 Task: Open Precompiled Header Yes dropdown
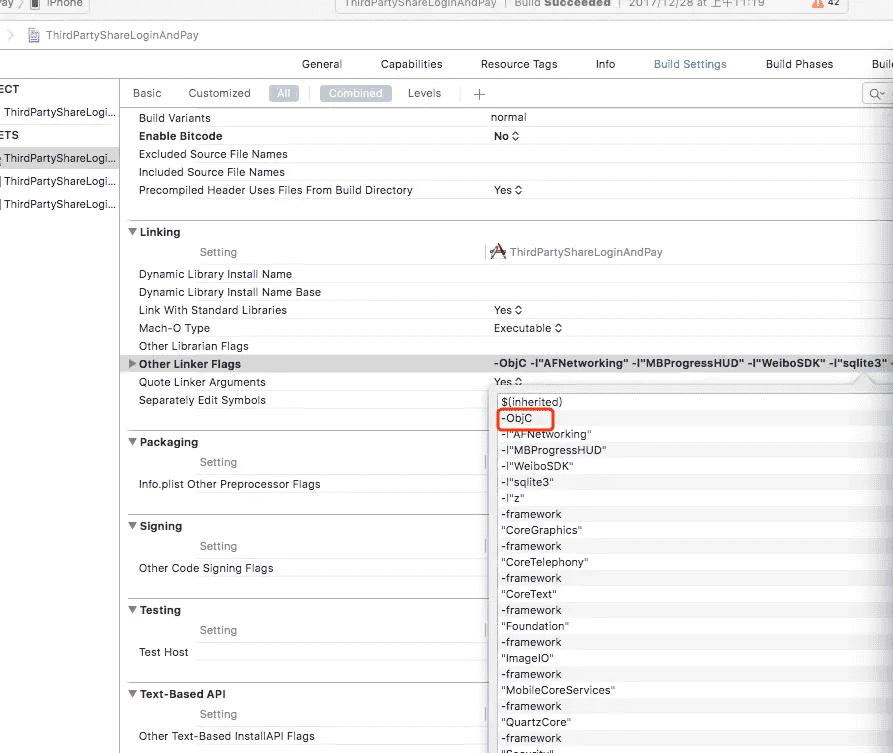[507, 190]
